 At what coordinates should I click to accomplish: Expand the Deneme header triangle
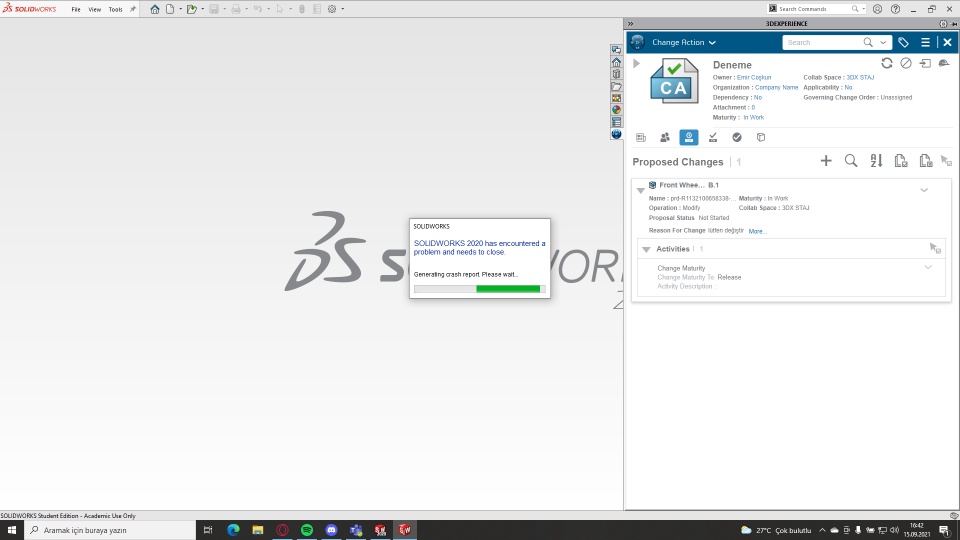pos(637,64)
